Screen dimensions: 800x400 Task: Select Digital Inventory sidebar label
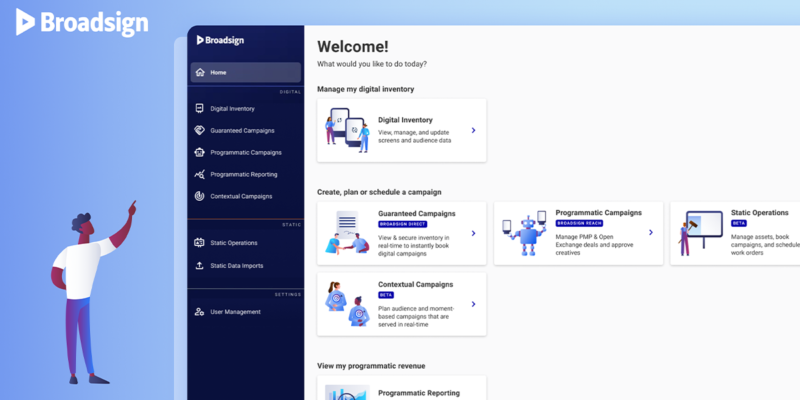(x=232, y=109)
